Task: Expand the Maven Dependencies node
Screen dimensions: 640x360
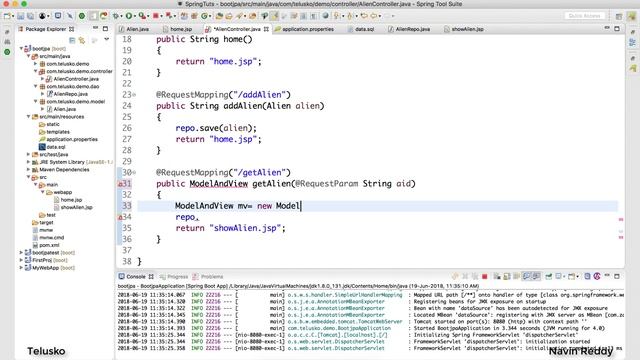Action: tap(29, 169)
